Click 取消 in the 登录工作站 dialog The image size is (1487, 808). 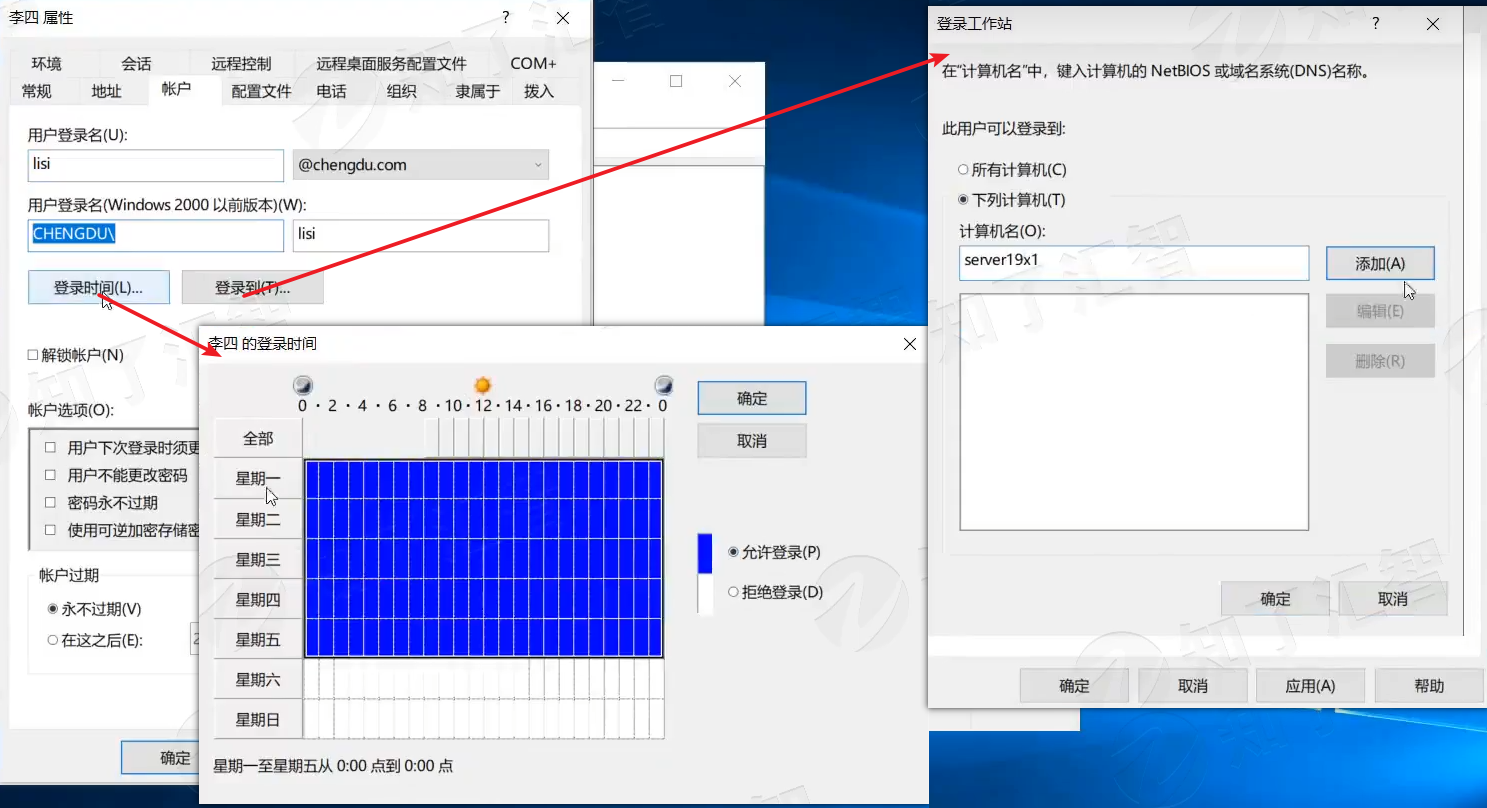tap(1393, 599)
